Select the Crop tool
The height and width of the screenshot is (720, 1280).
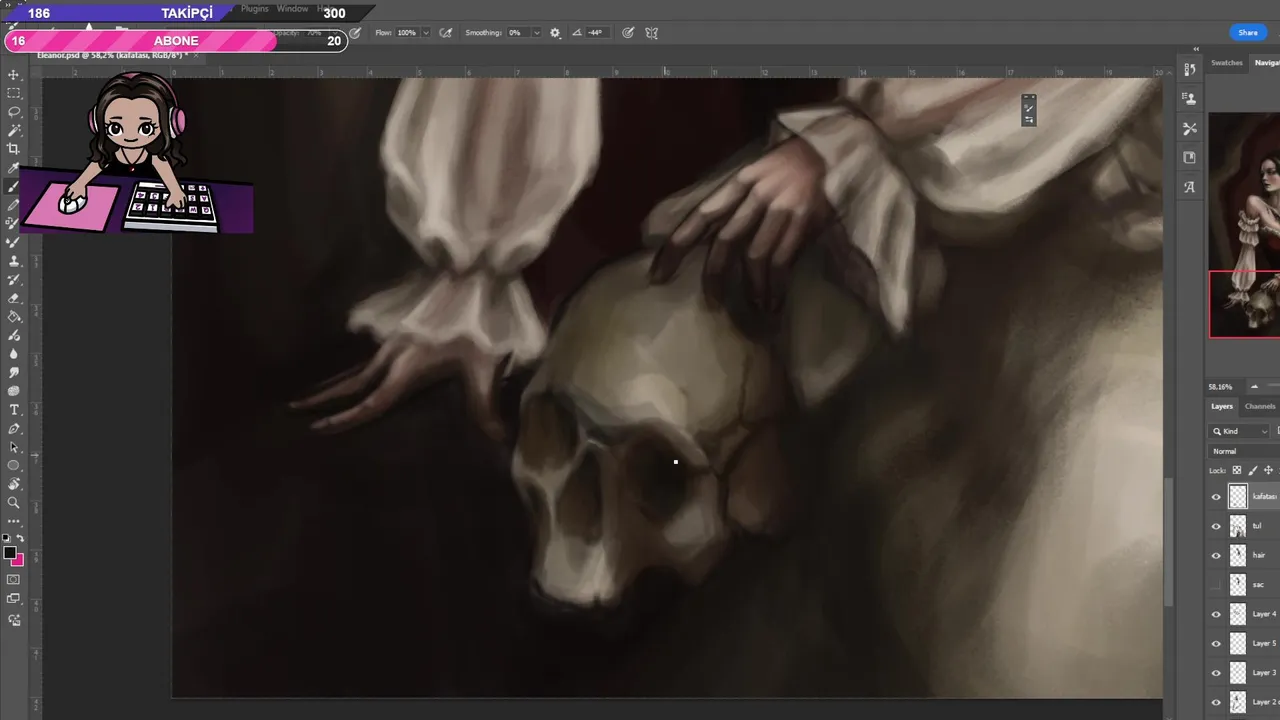click(14, 149)
